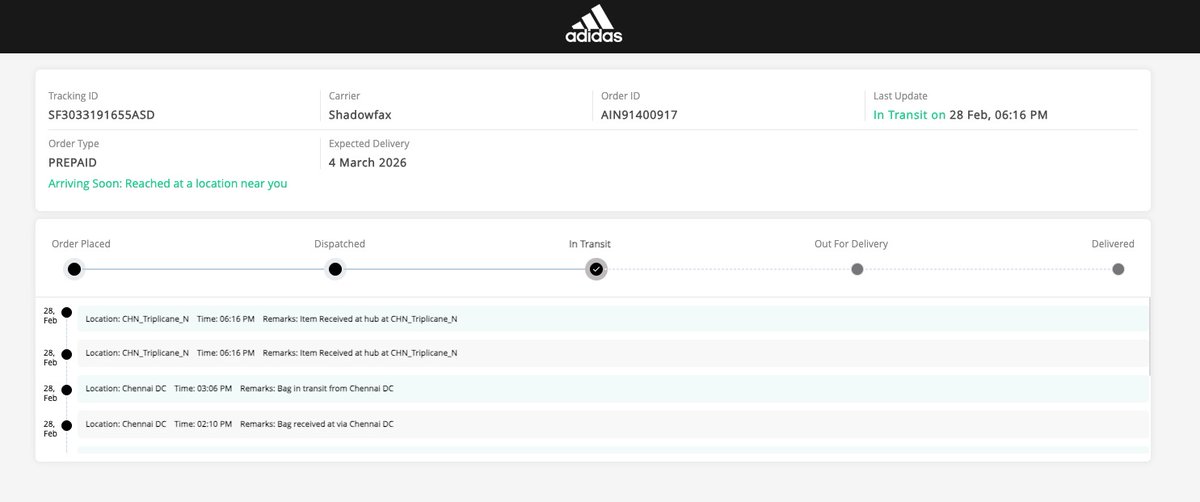The height and width of the screenshot is (502, 1200).
Task: Click the timeline dot beside the 03:06 PM event
Action: [66, 390]
